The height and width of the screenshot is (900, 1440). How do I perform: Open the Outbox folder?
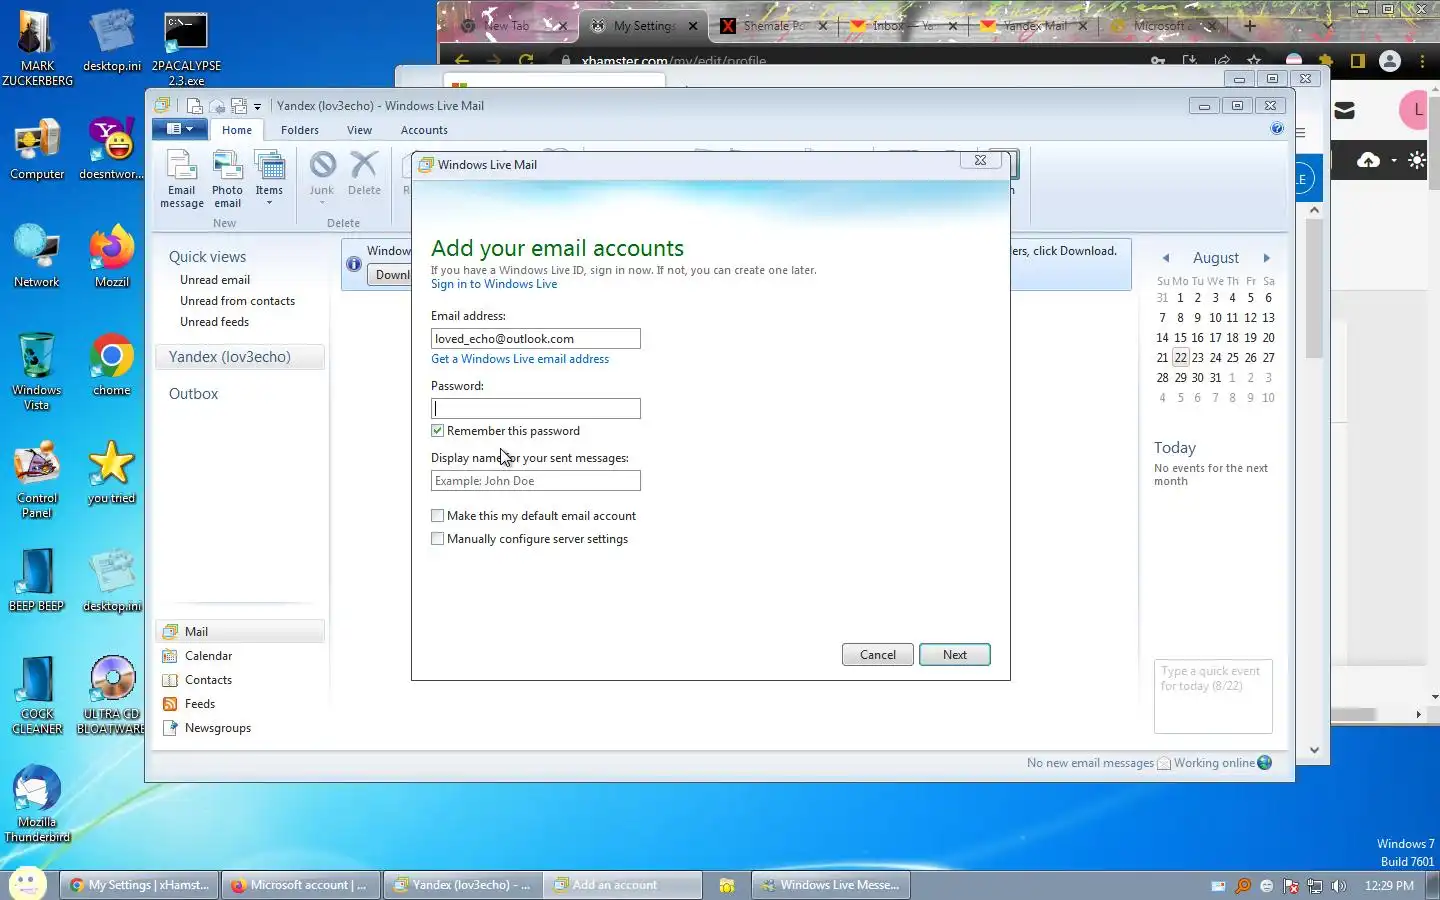click(193, 394)
